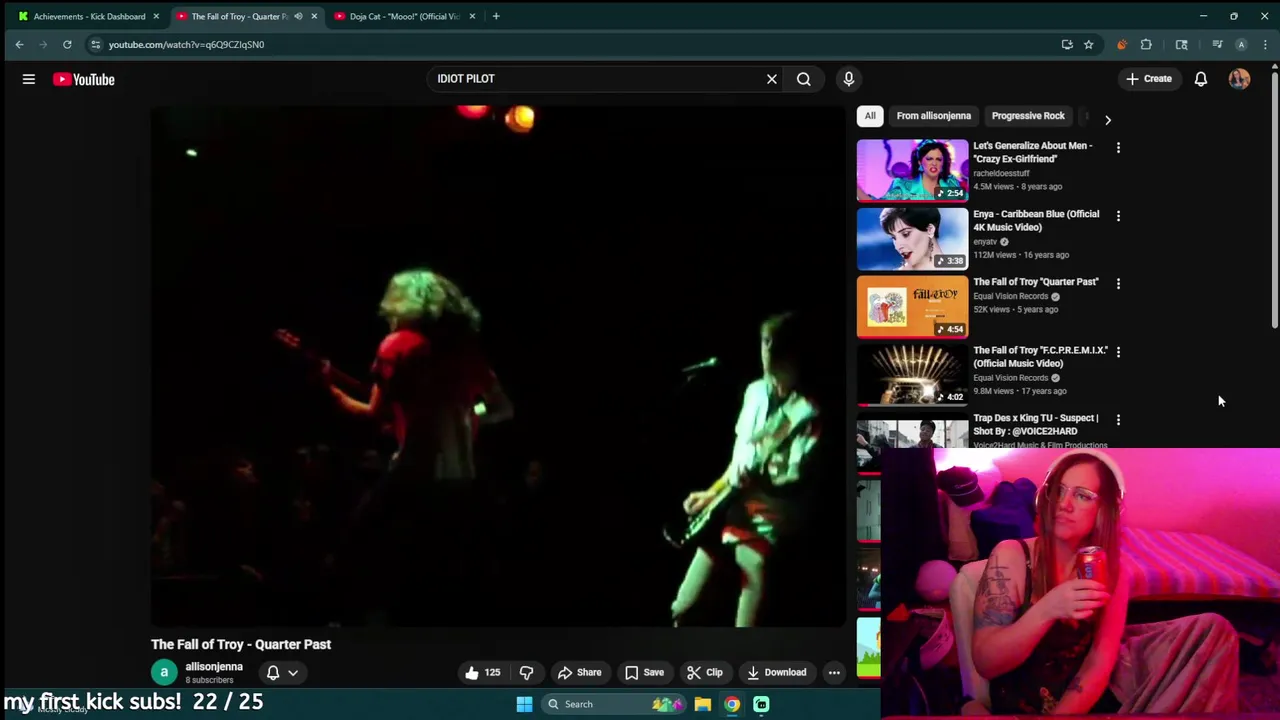
Task: View site information icon in address bar
Action: coord(95,44)
